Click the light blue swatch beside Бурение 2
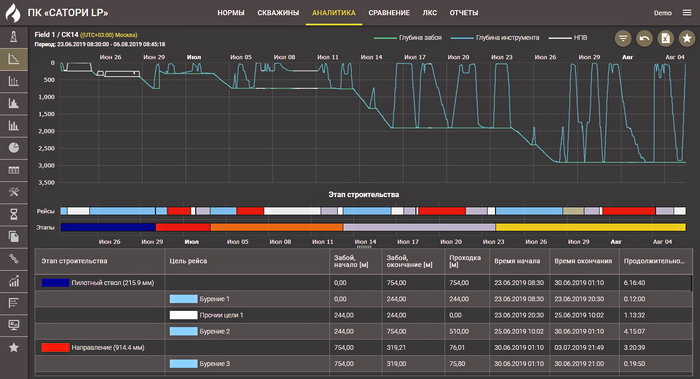Viewport: 700px width, 379px height. [x=183, y=331]
